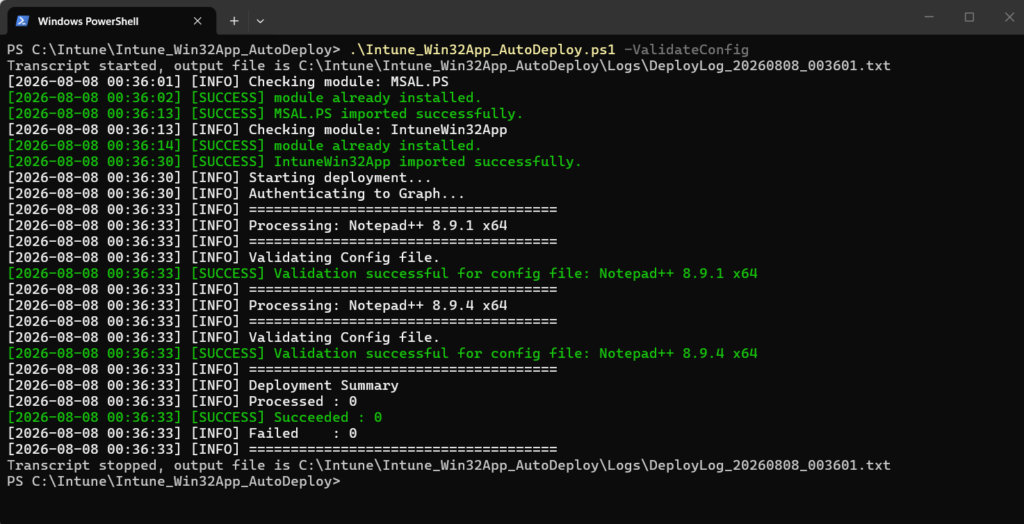Click validation successful line for Notepad++ 8.9.4

(382, 353)
